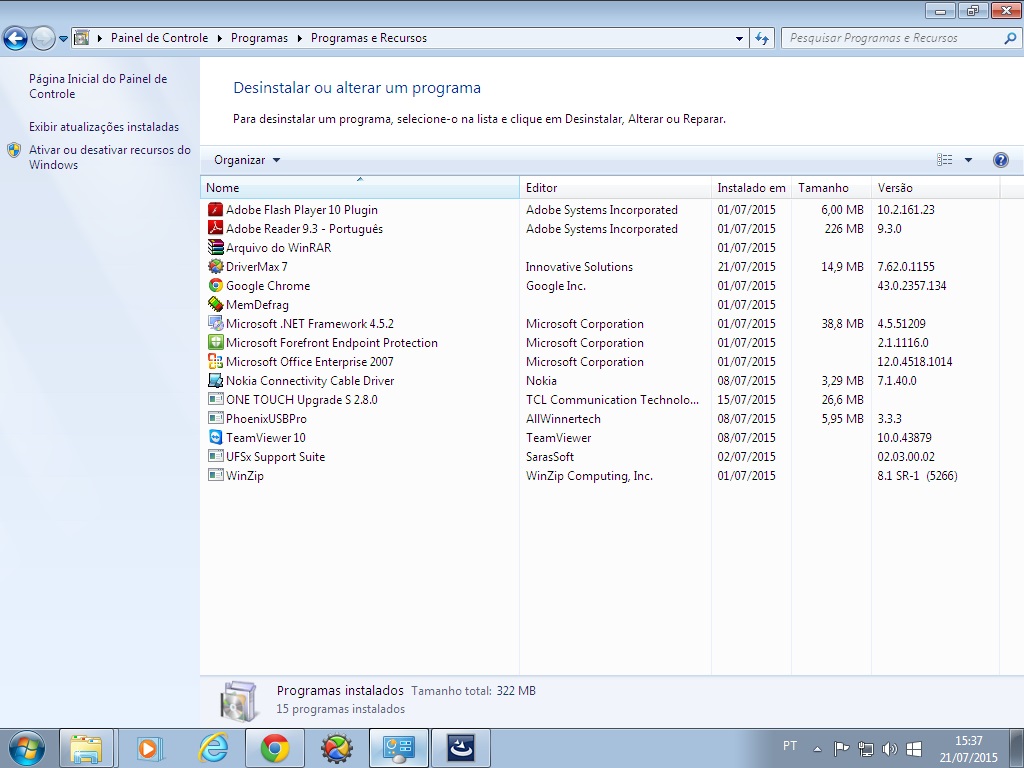This screenshot has height=768, width=1024.
Task: Click the SarasSoft publisher cell
Action: tap(550, 456)
